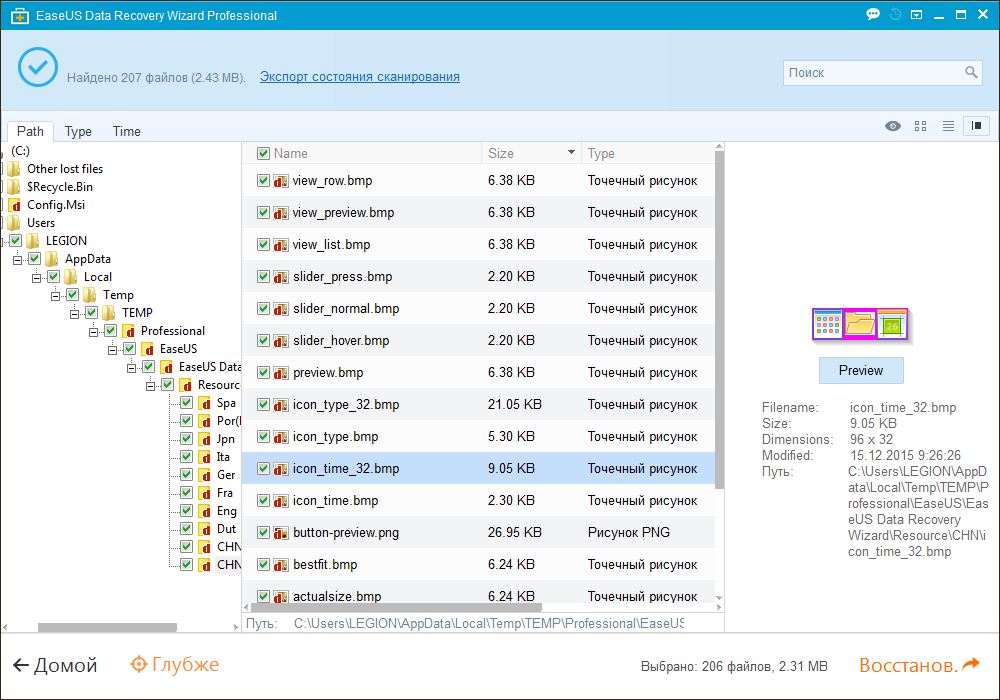Switch to thumbnail grid view icon
This screenshot has height=700, width=1000.
coord(920,126)
